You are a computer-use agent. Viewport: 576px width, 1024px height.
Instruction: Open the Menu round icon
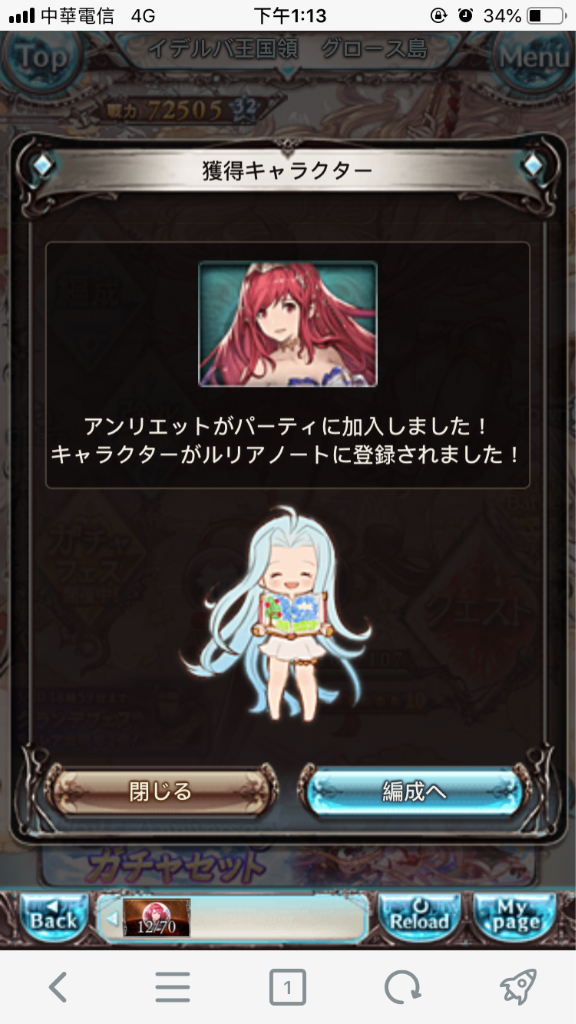(534, 59)
